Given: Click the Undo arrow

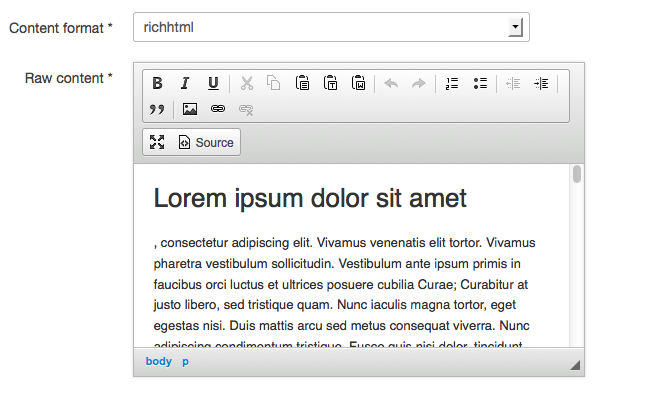Looking at the screenshot, I should click(x=391, y=83).
